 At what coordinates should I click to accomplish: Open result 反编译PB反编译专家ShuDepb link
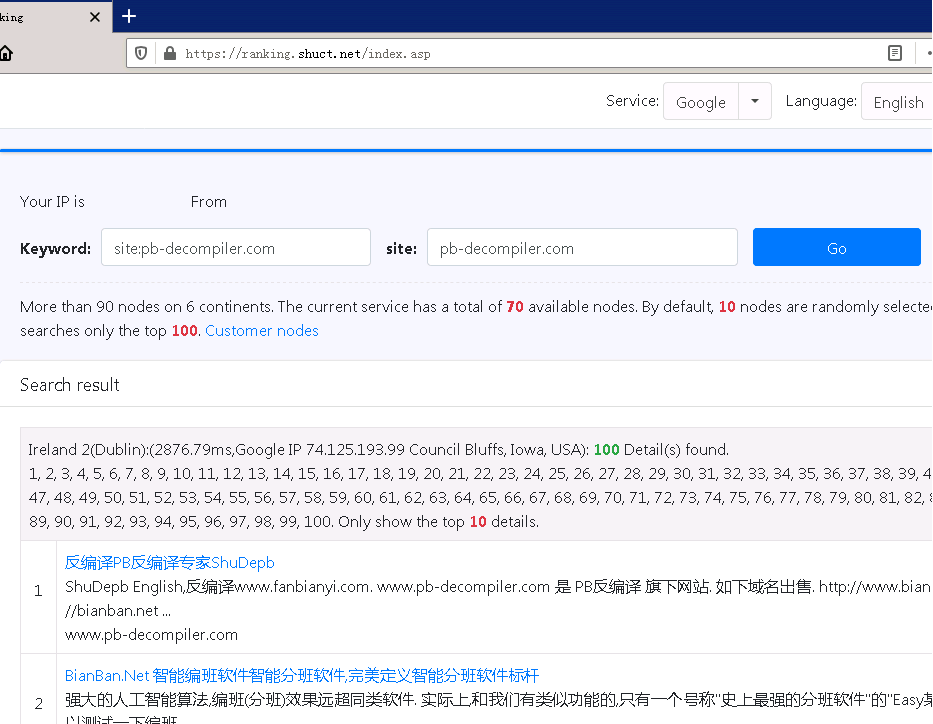pyautogui.click(x=170, y=563)
